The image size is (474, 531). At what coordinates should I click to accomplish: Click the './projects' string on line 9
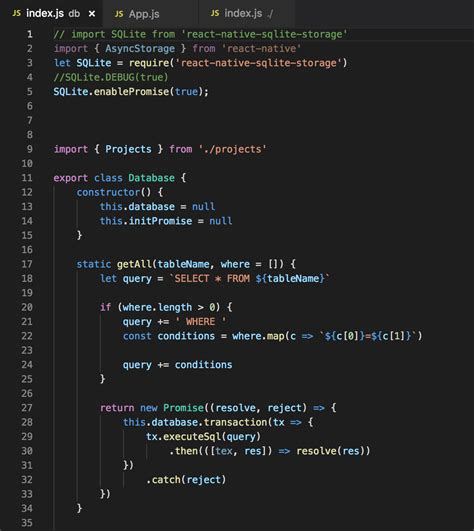click(232, 149)
